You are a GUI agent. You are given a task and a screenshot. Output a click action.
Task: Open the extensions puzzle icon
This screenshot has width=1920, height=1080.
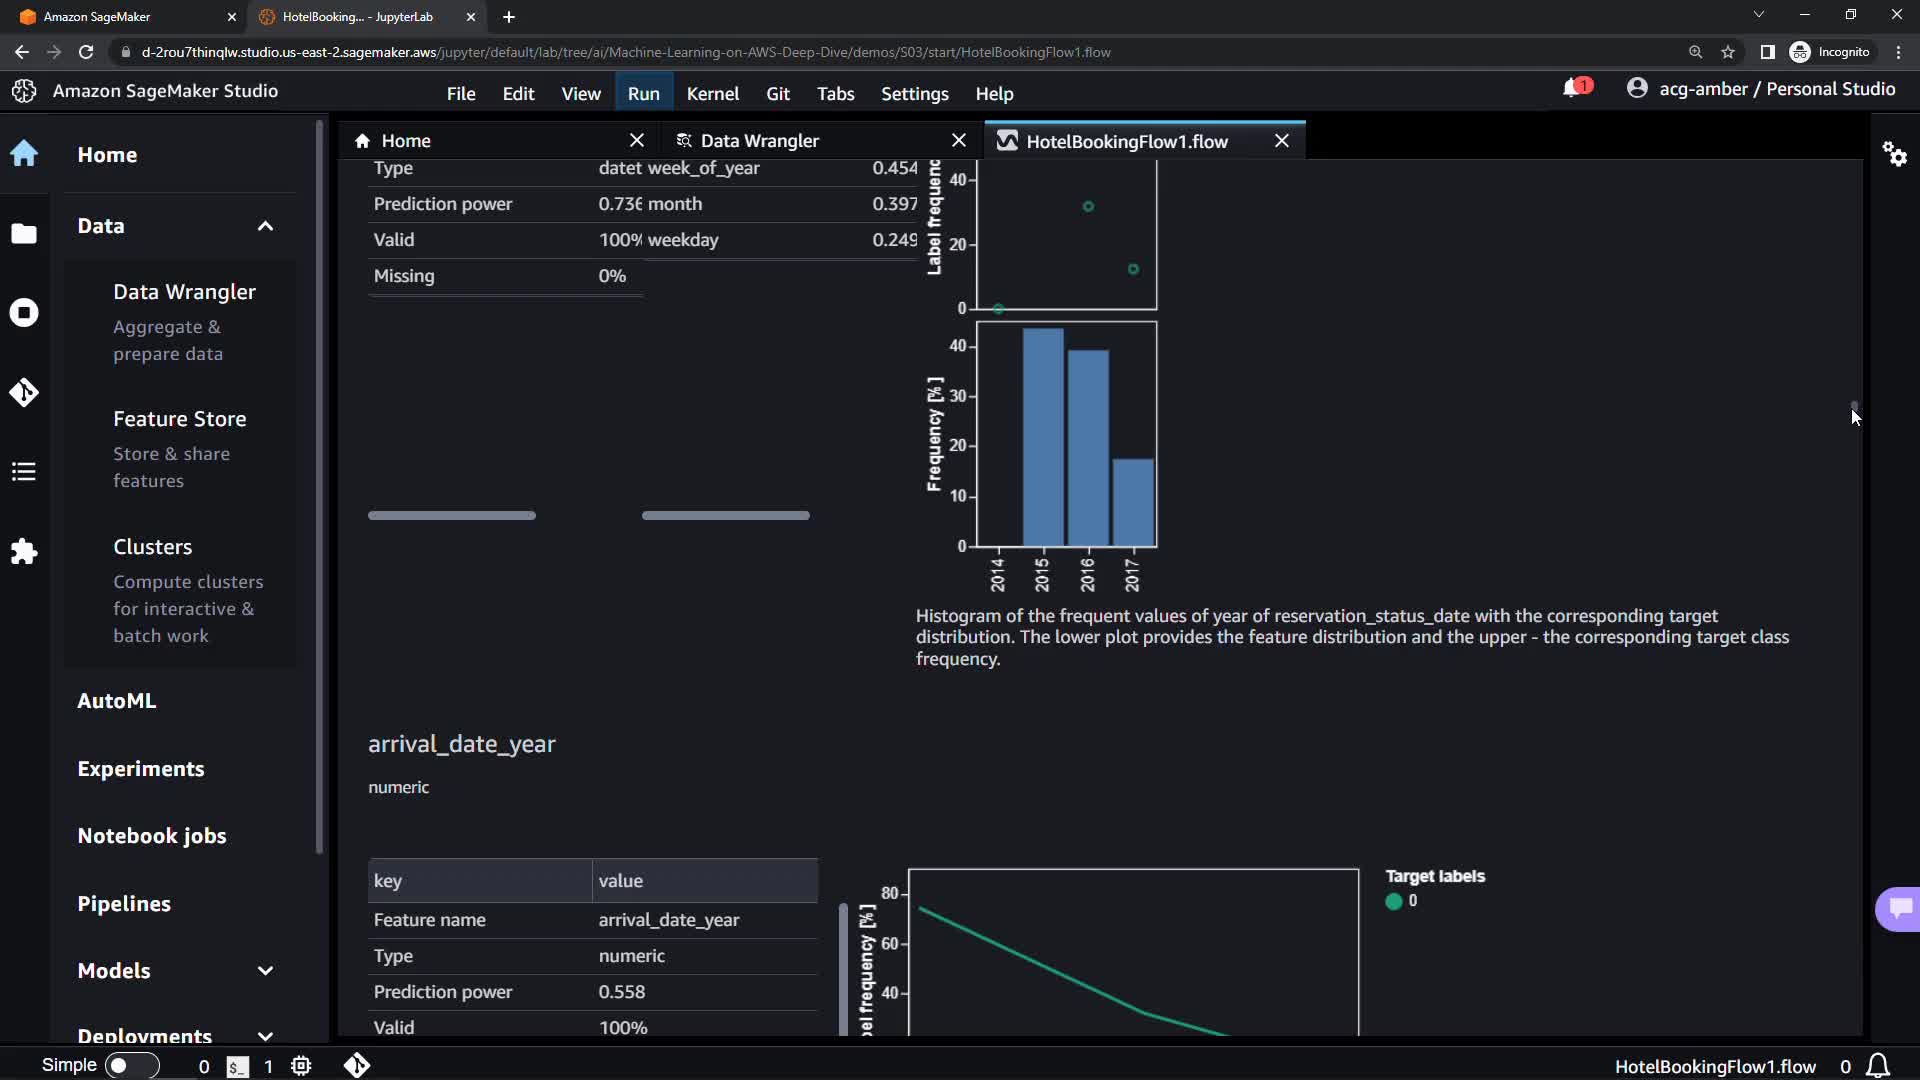[x=24, y=552]
